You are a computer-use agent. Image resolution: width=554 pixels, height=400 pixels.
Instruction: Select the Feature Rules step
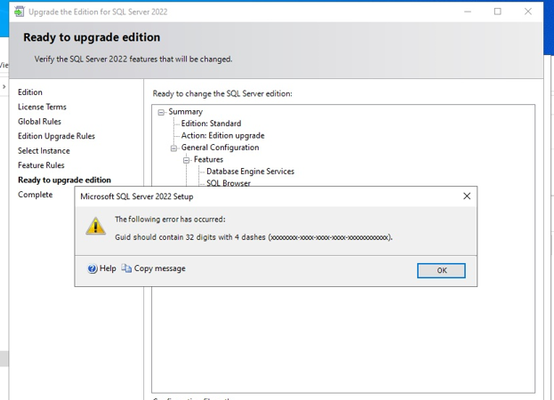(41, 165)
